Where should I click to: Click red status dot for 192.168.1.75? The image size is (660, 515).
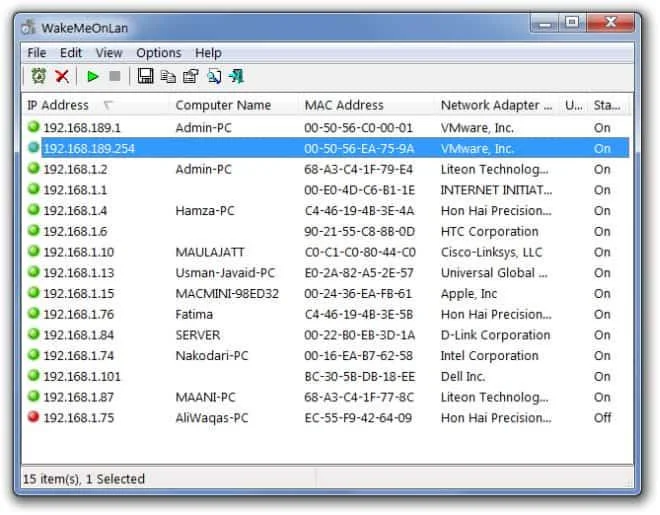(x=33, y=417)
